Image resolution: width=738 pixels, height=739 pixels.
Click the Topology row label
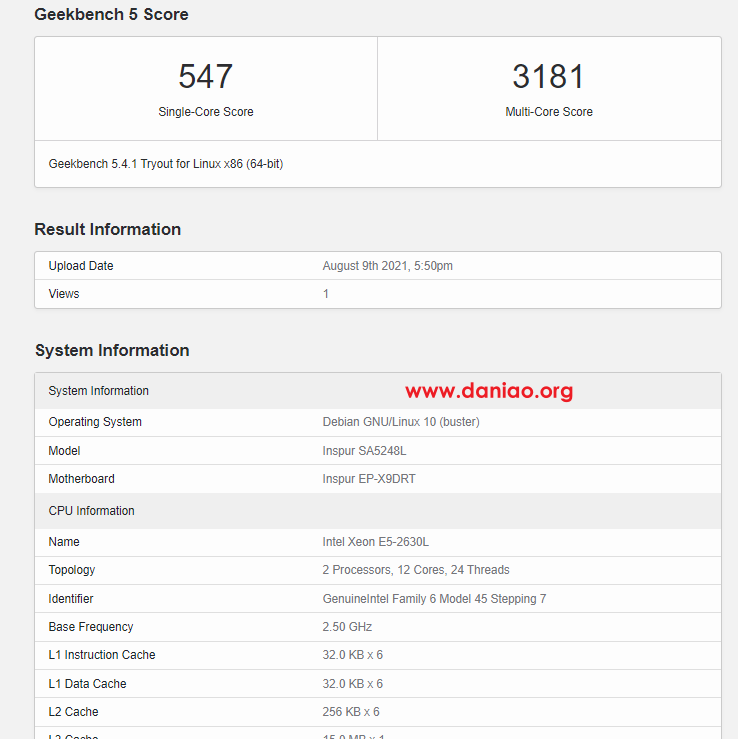pos(72,570)
